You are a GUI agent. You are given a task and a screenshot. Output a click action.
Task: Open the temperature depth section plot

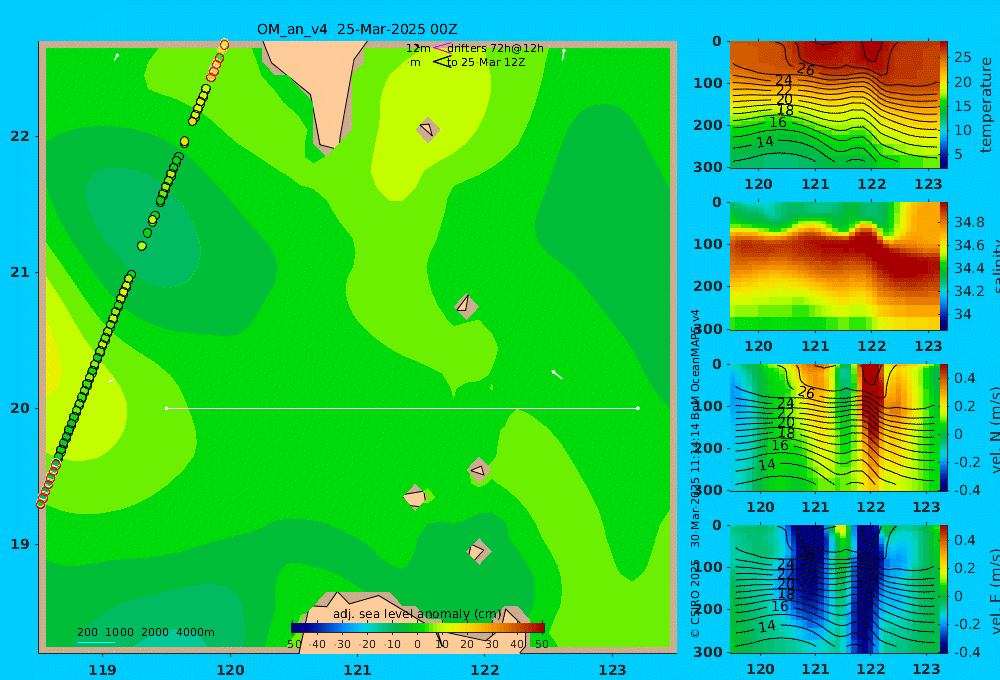point(834,105)
